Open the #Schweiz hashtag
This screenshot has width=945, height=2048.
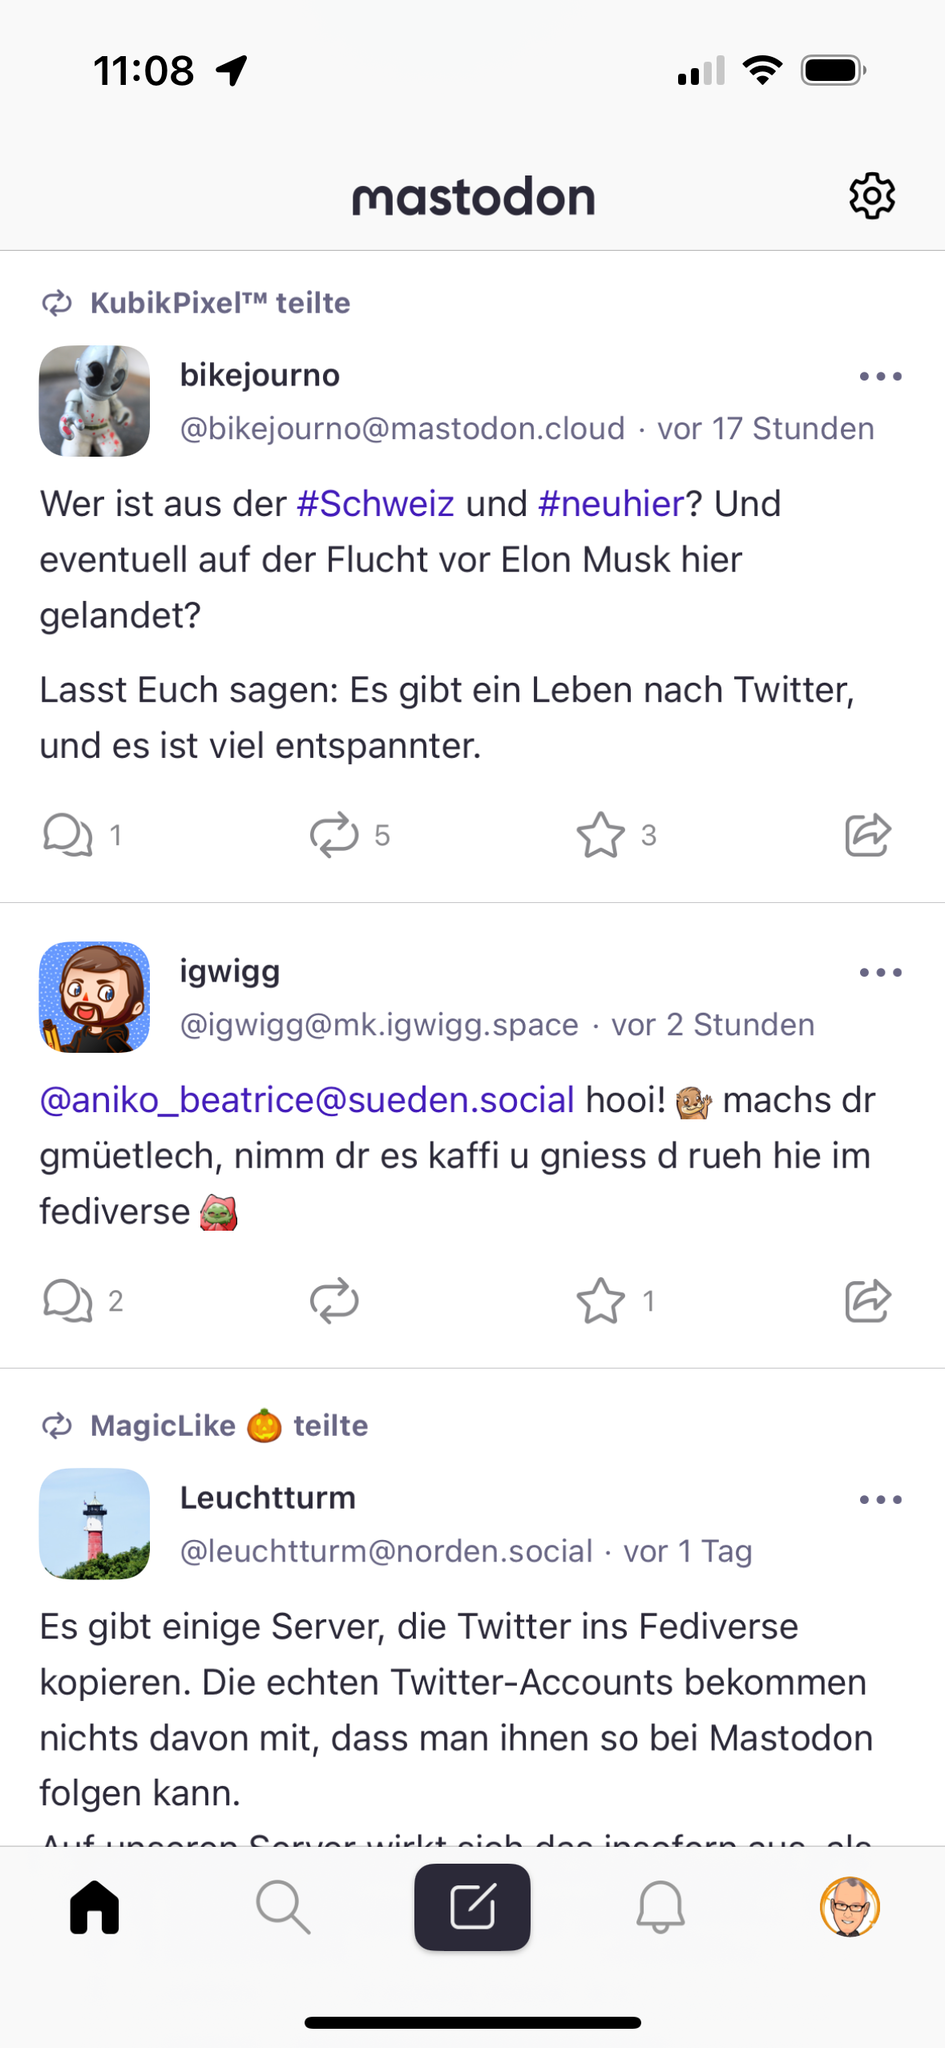pyautogui.click(x=376, y=504)
